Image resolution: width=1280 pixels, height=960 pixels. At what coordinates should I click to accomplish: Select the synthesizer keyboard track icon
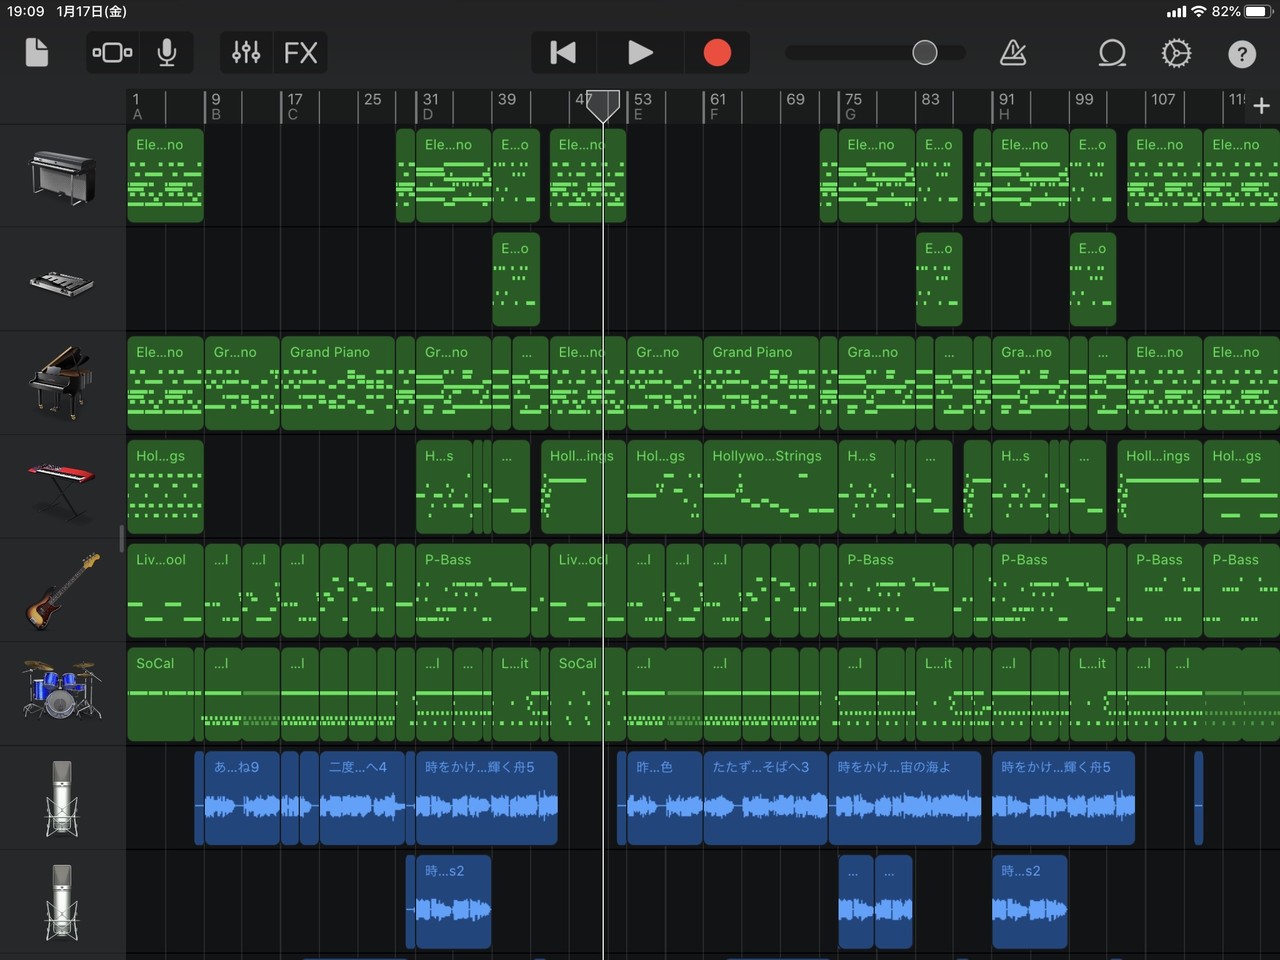[x=62, y=282]
